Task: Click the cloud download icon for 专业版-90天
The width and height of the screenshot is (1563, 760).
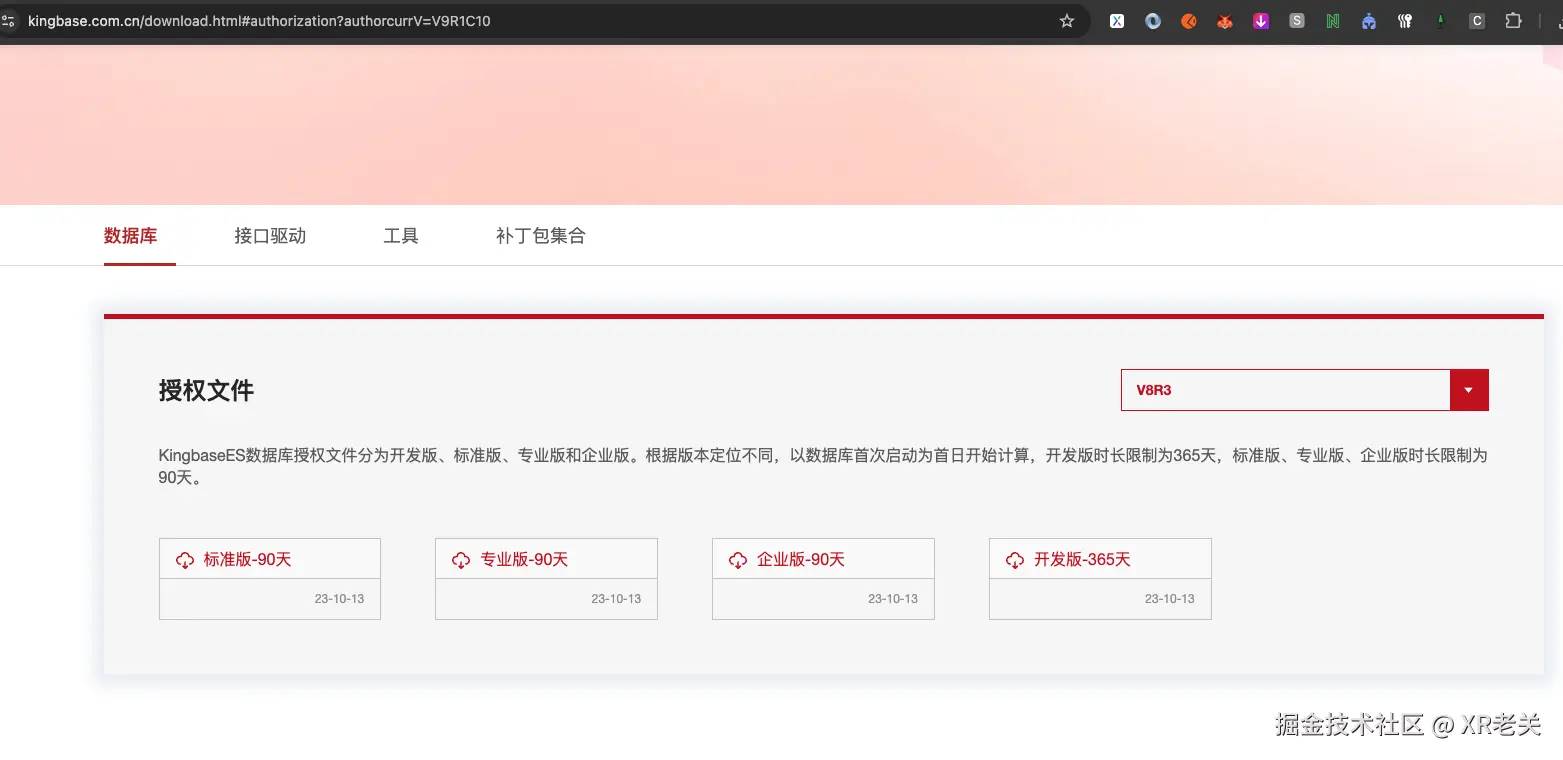Action: pyautogui.click(x=461, y=560)
